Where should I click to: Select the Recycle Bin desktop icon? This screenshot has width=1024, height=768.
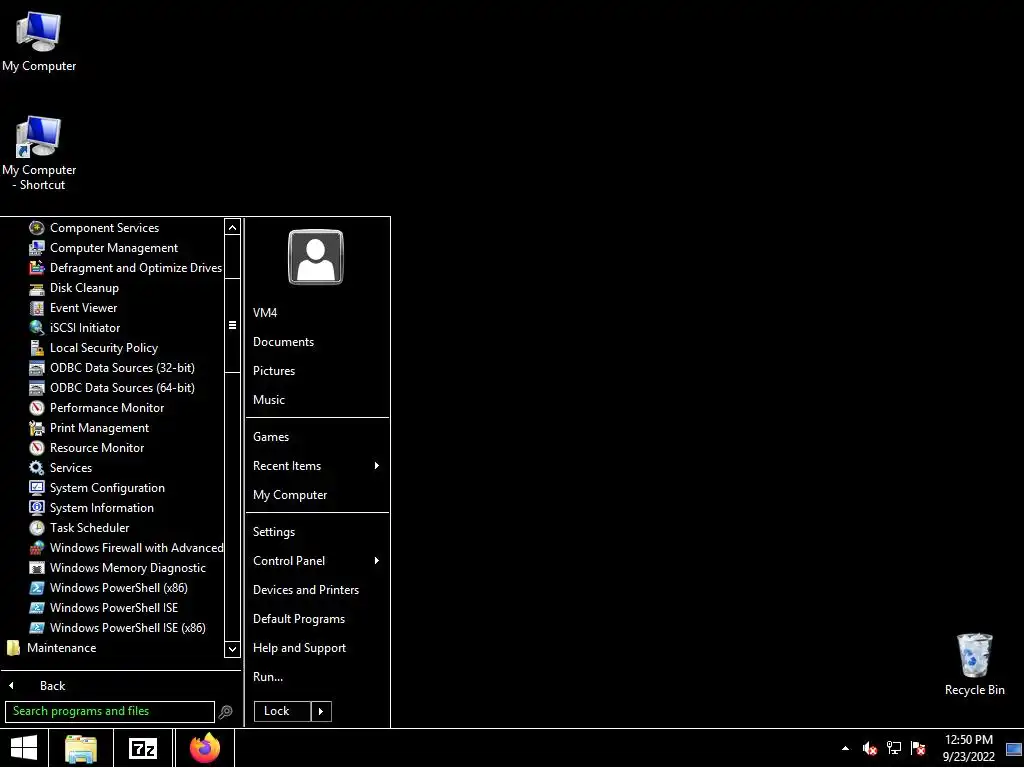point(974,664)
